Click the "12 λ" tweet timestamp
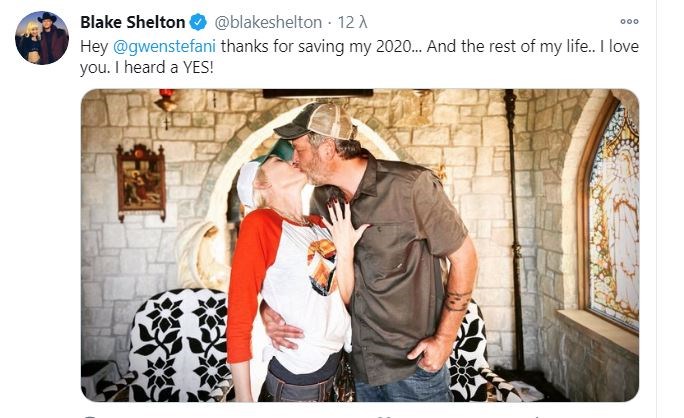684x418 pixels. tap(352, 22)
